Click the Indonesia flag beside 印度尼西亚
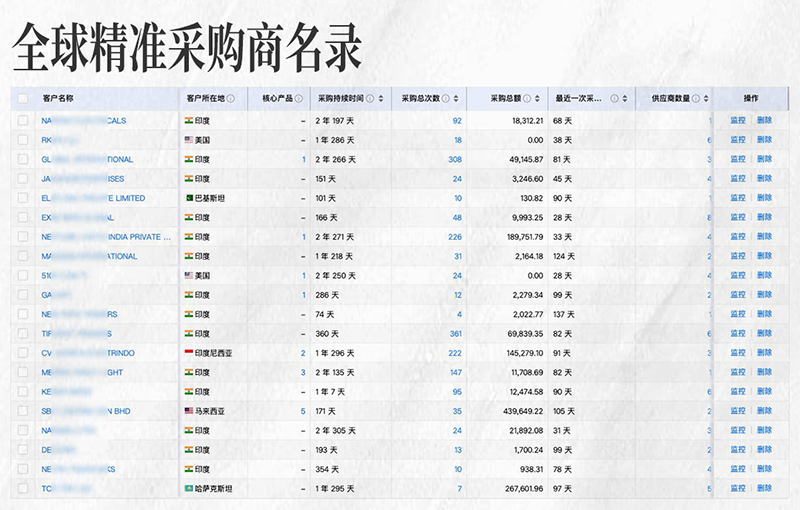 pyautogui.click(x=188, y=353)
